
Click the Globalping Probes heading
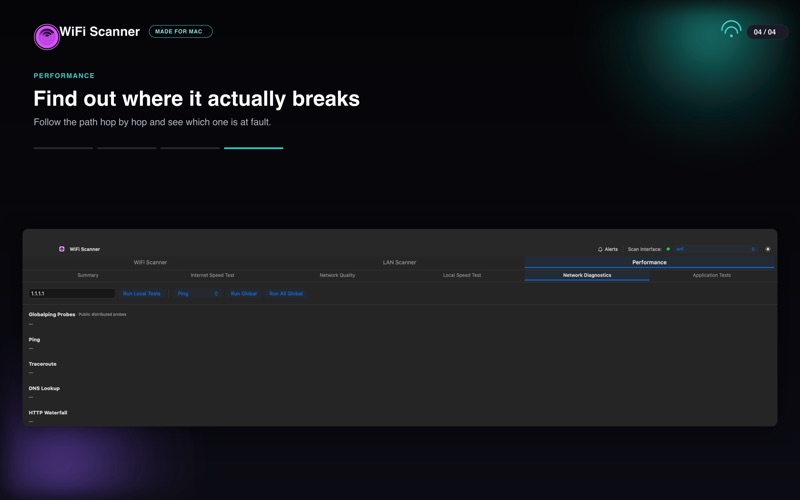[52, 314]
